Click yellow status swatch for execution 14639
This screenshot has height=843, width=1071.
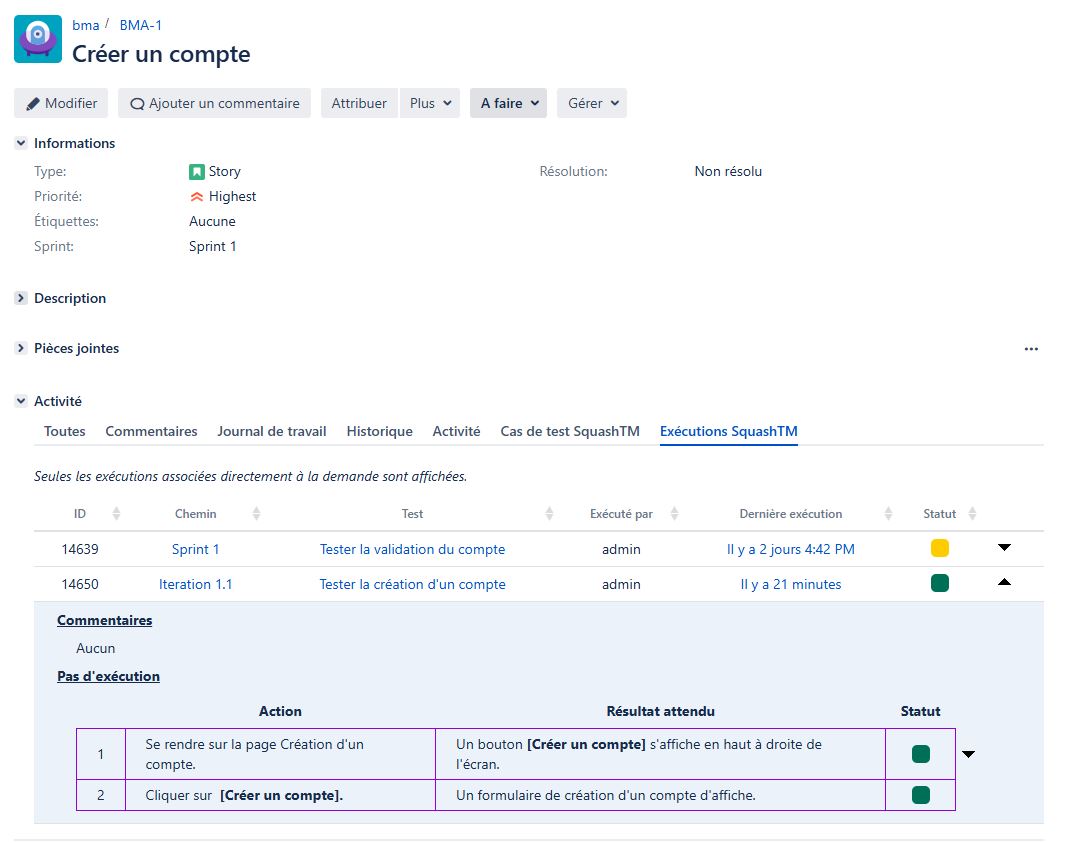coord(939,548)
